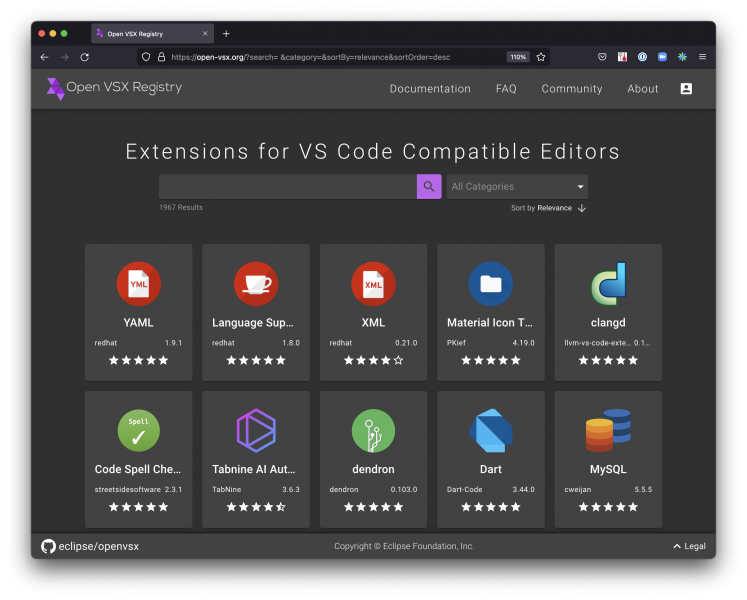The image size is (747, 600).
Task: Open the YAML extension icon
Action: point(138,284)
